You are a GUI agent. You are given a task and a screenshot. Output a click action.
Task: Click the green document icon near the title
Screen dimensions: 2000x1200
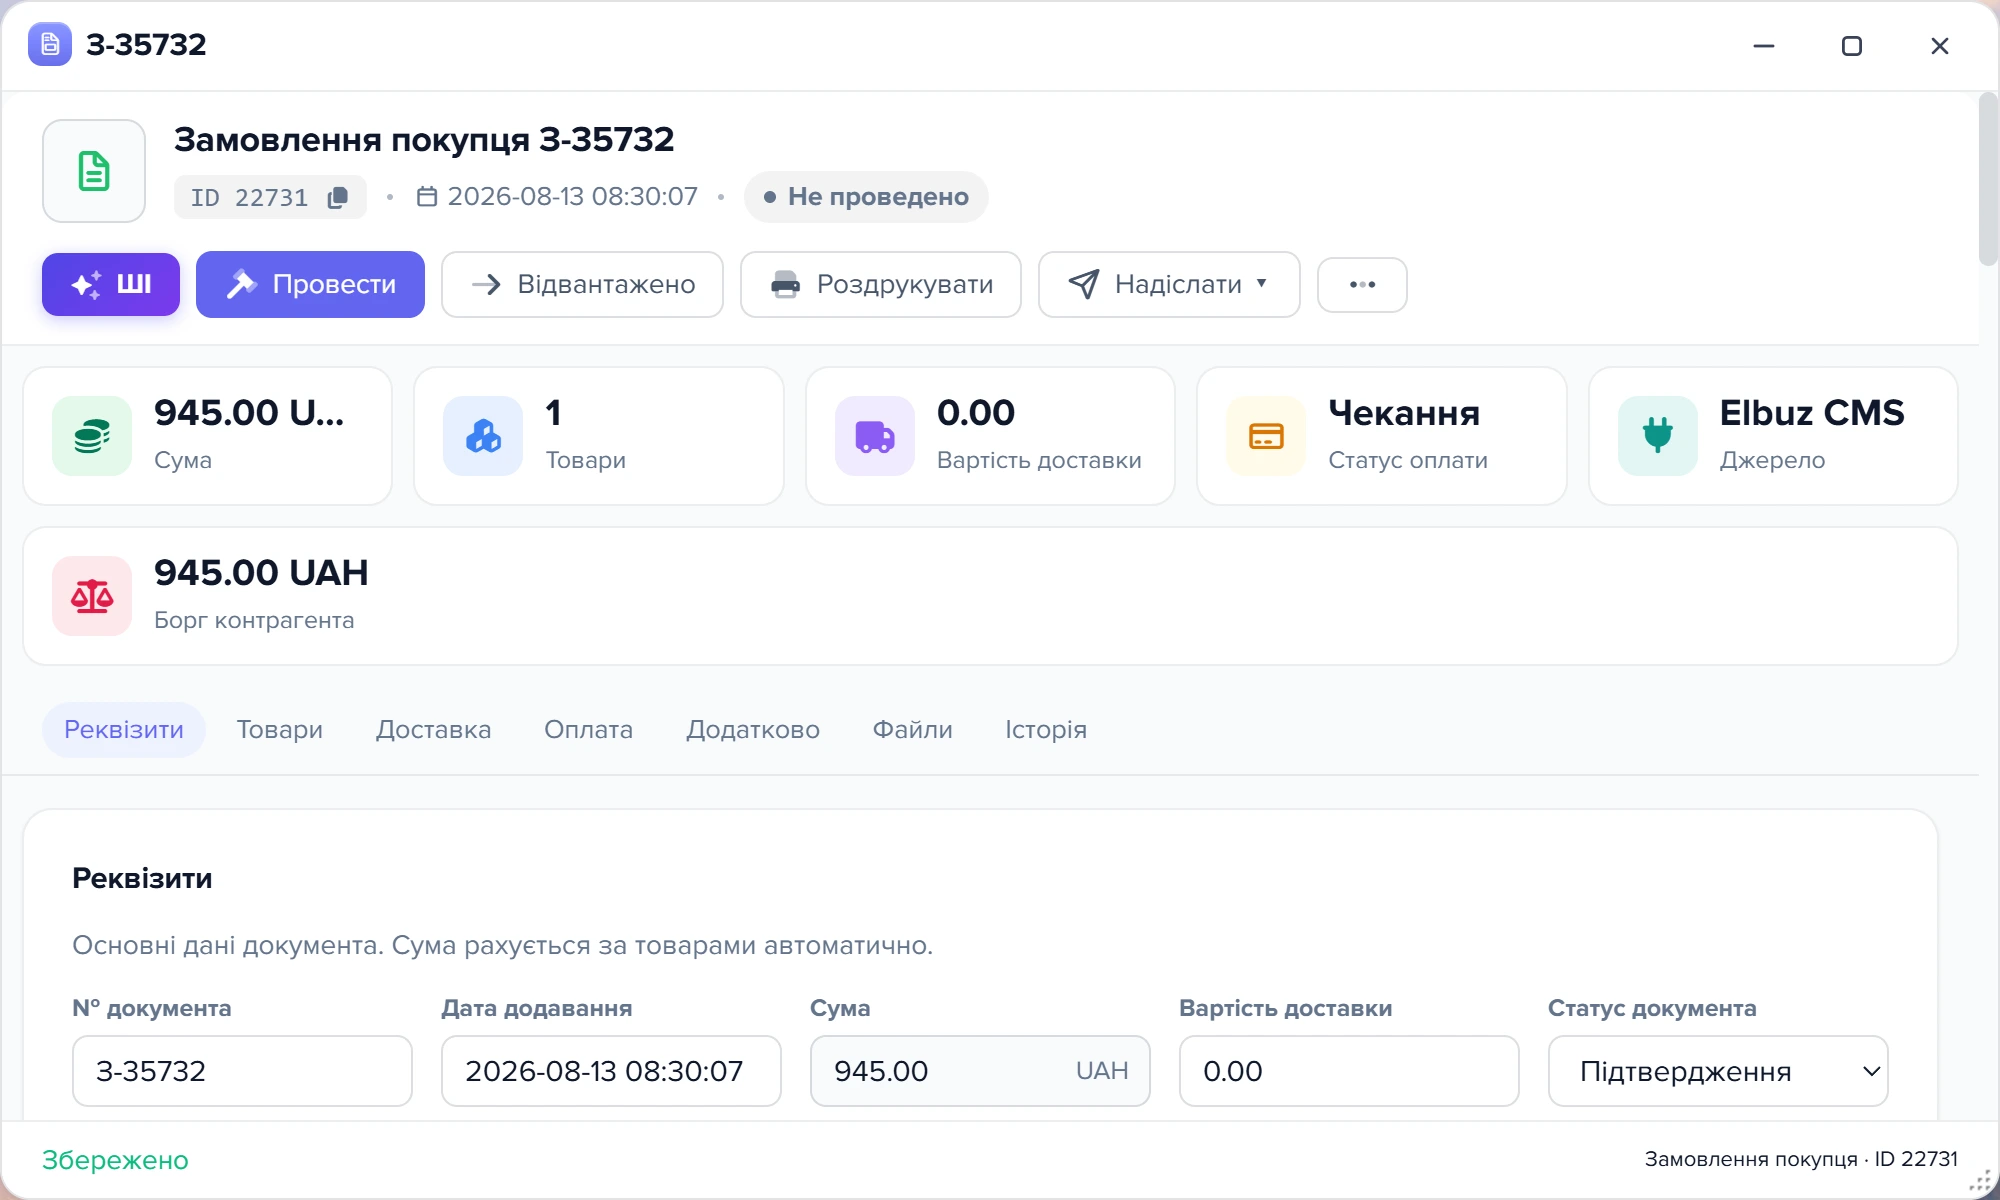tap(94, 171)
